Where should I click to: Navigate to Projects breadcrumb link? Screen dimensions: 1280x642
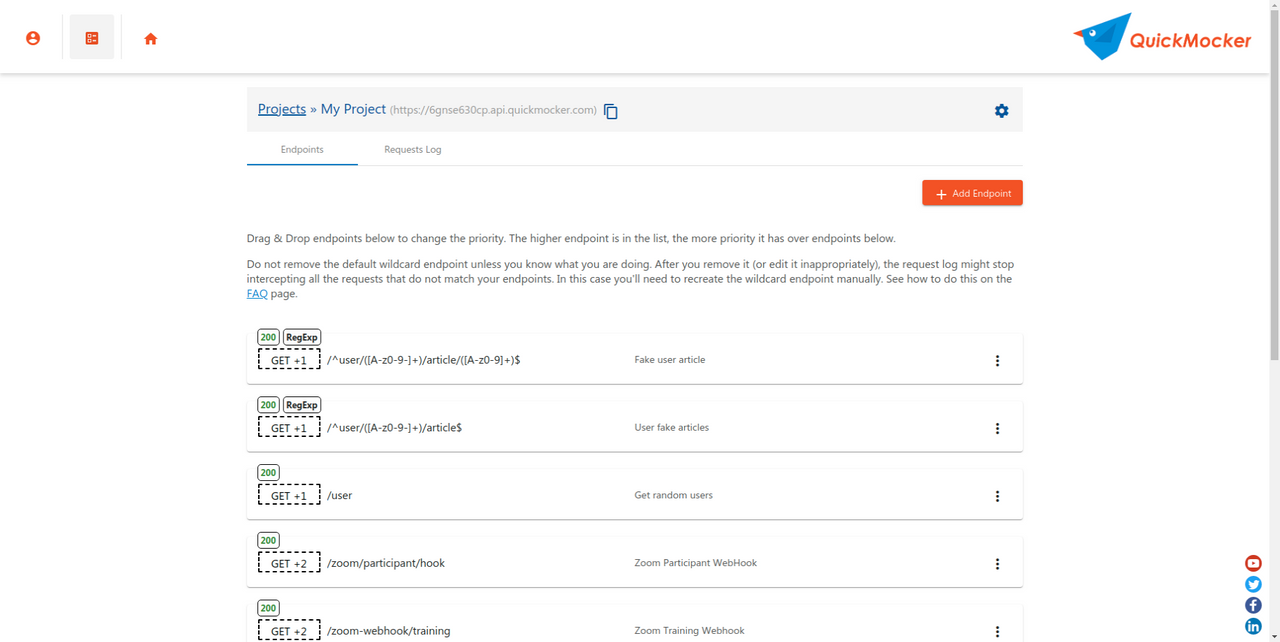pyautogui.click(x=282, y=110)
